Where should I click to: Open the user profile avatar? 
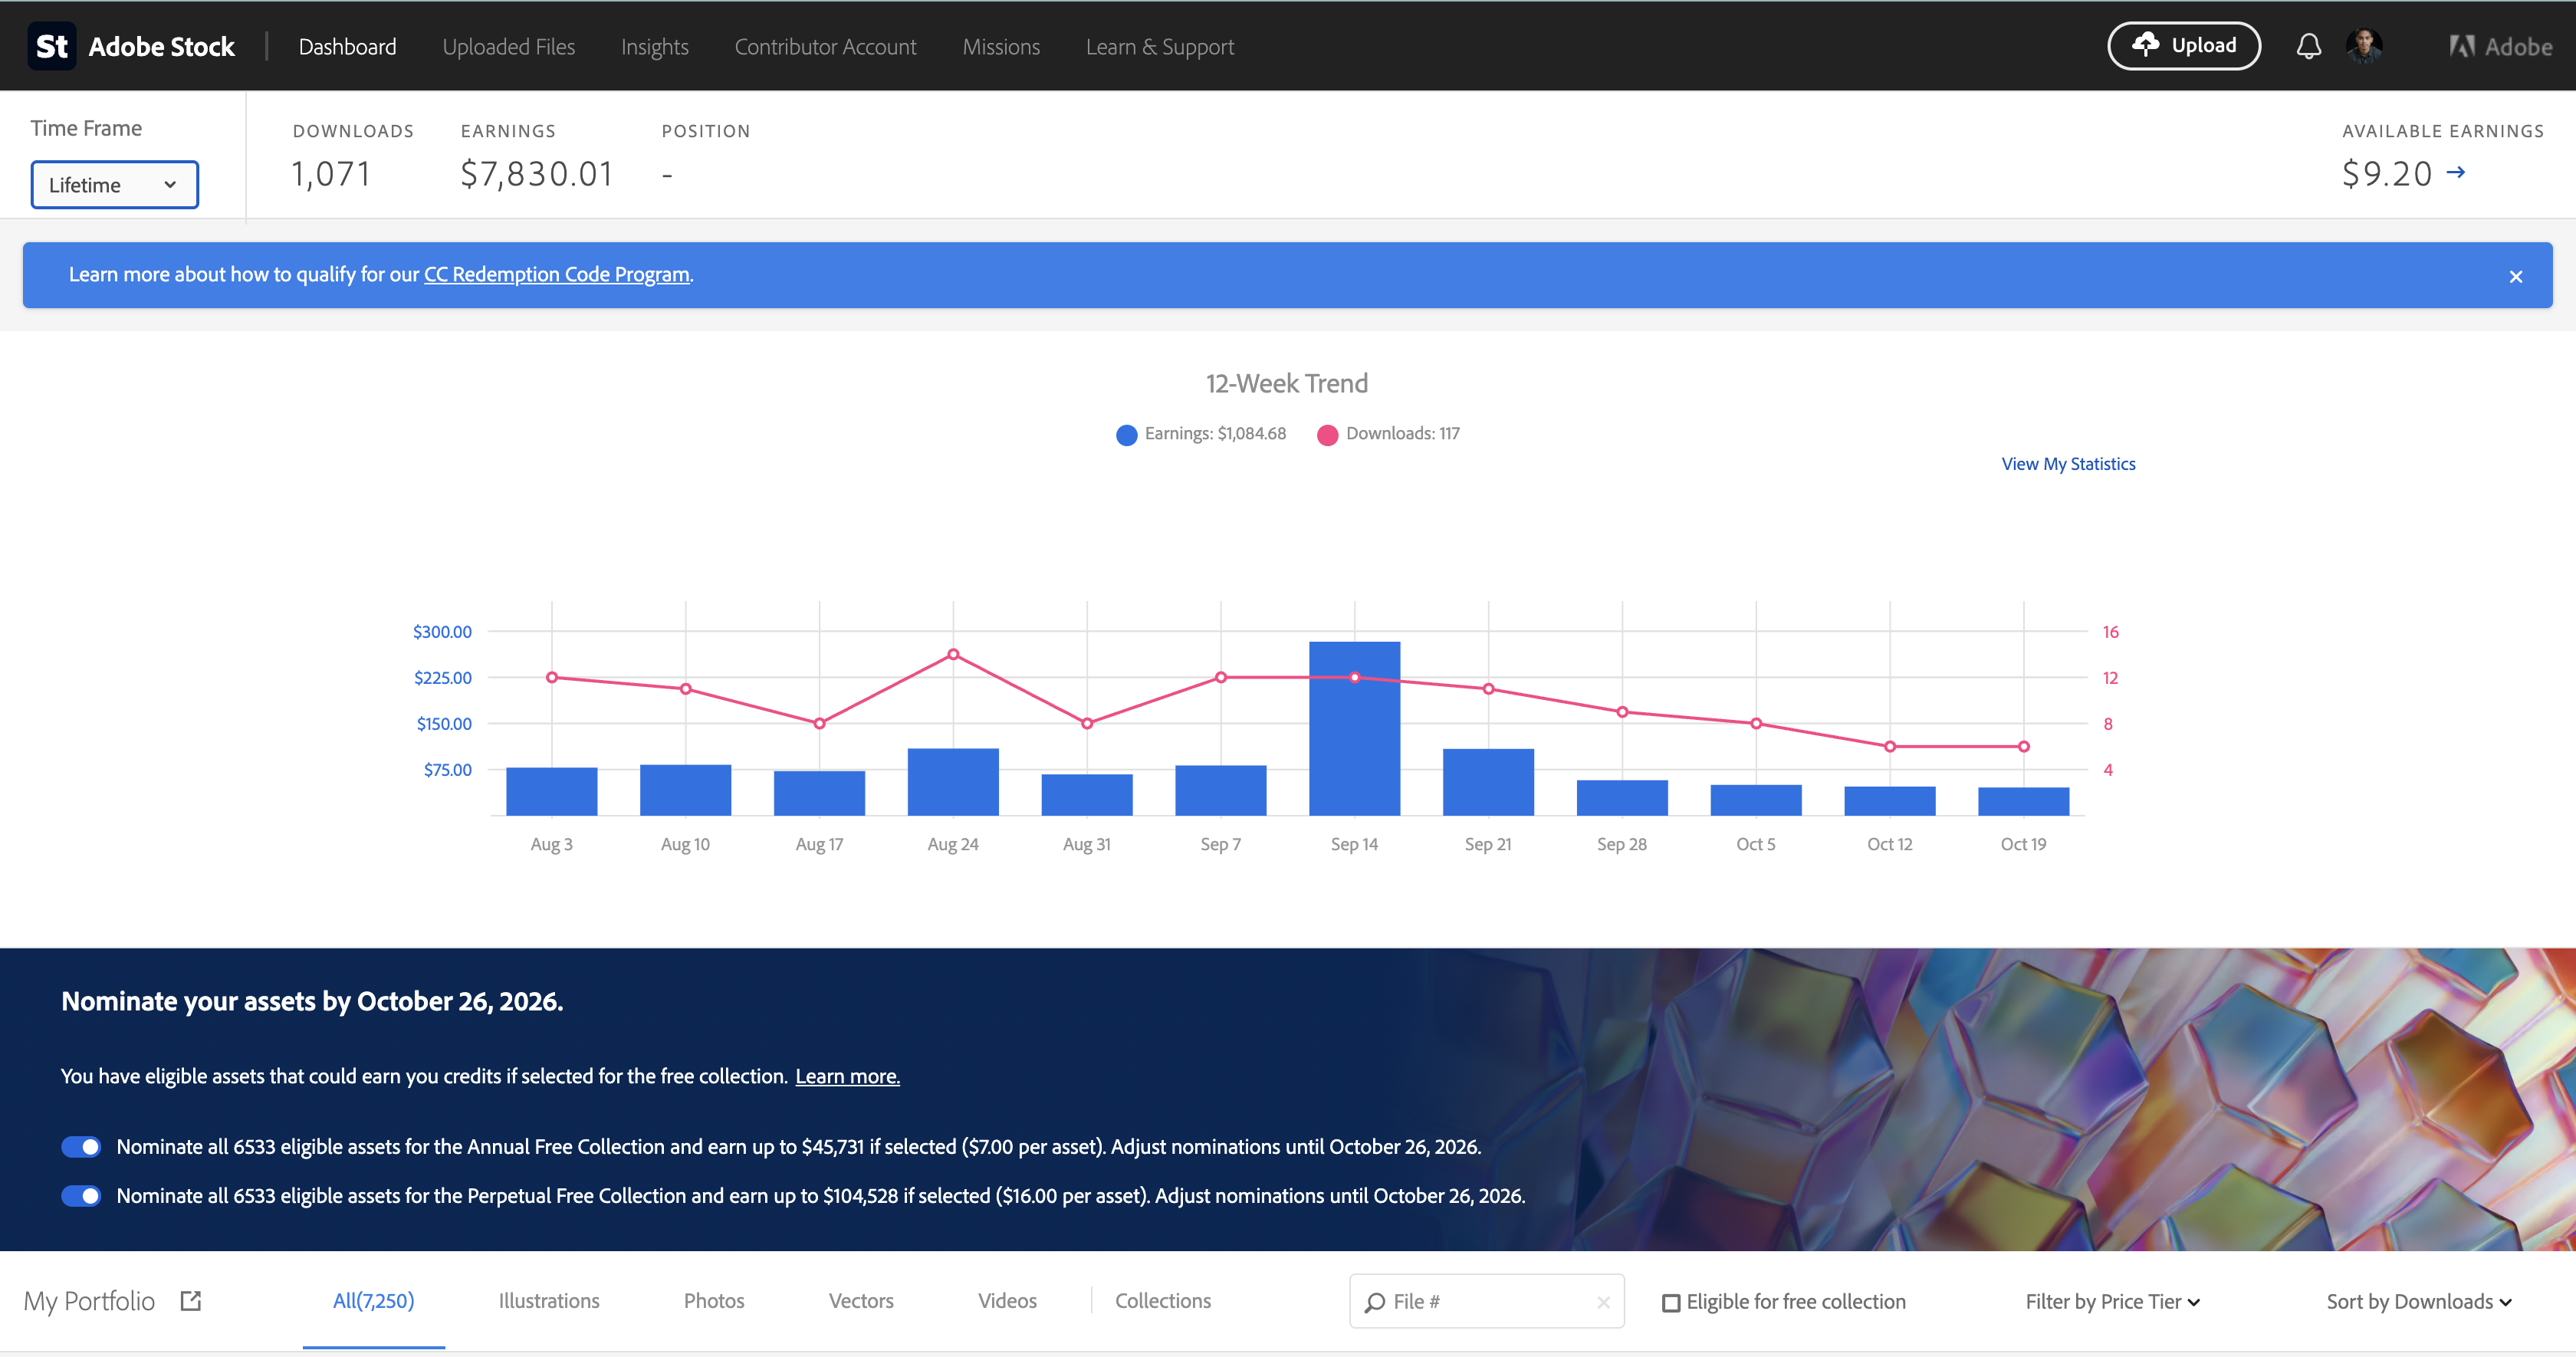pos(2364,46)
